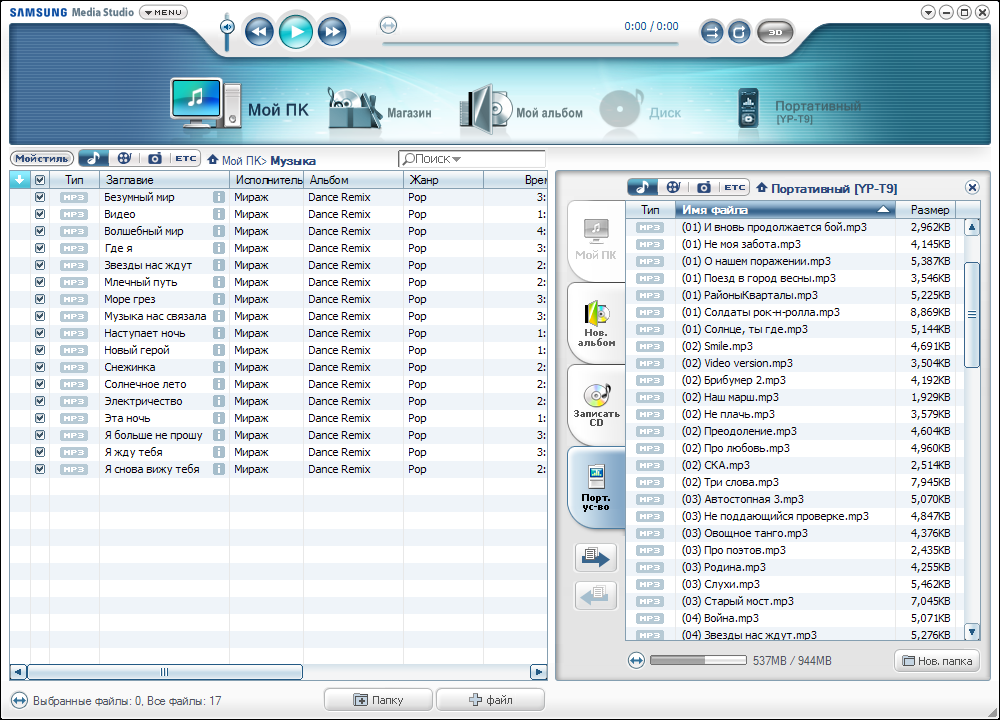Add a folder with the Папку button
The height and width of the screenshot is (720, 1000).
coord(378,700)
